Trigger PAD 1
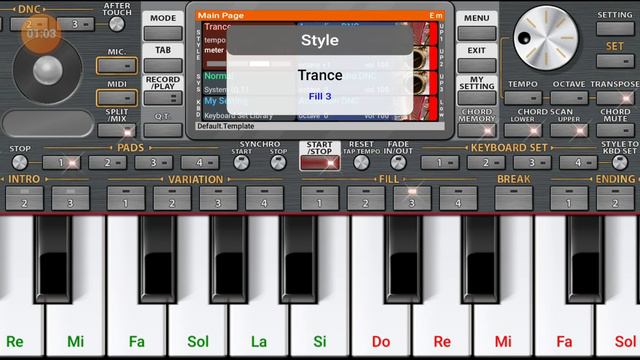The width and height of the screenshot is (640, 360). tap(61, 162)
